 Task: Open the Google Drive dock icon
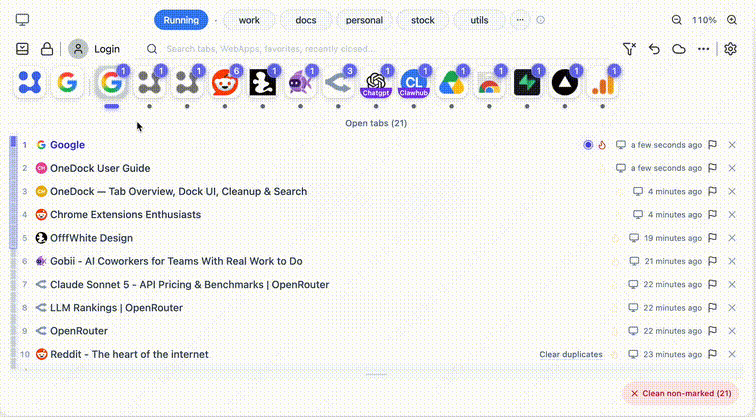coord(451,83)
